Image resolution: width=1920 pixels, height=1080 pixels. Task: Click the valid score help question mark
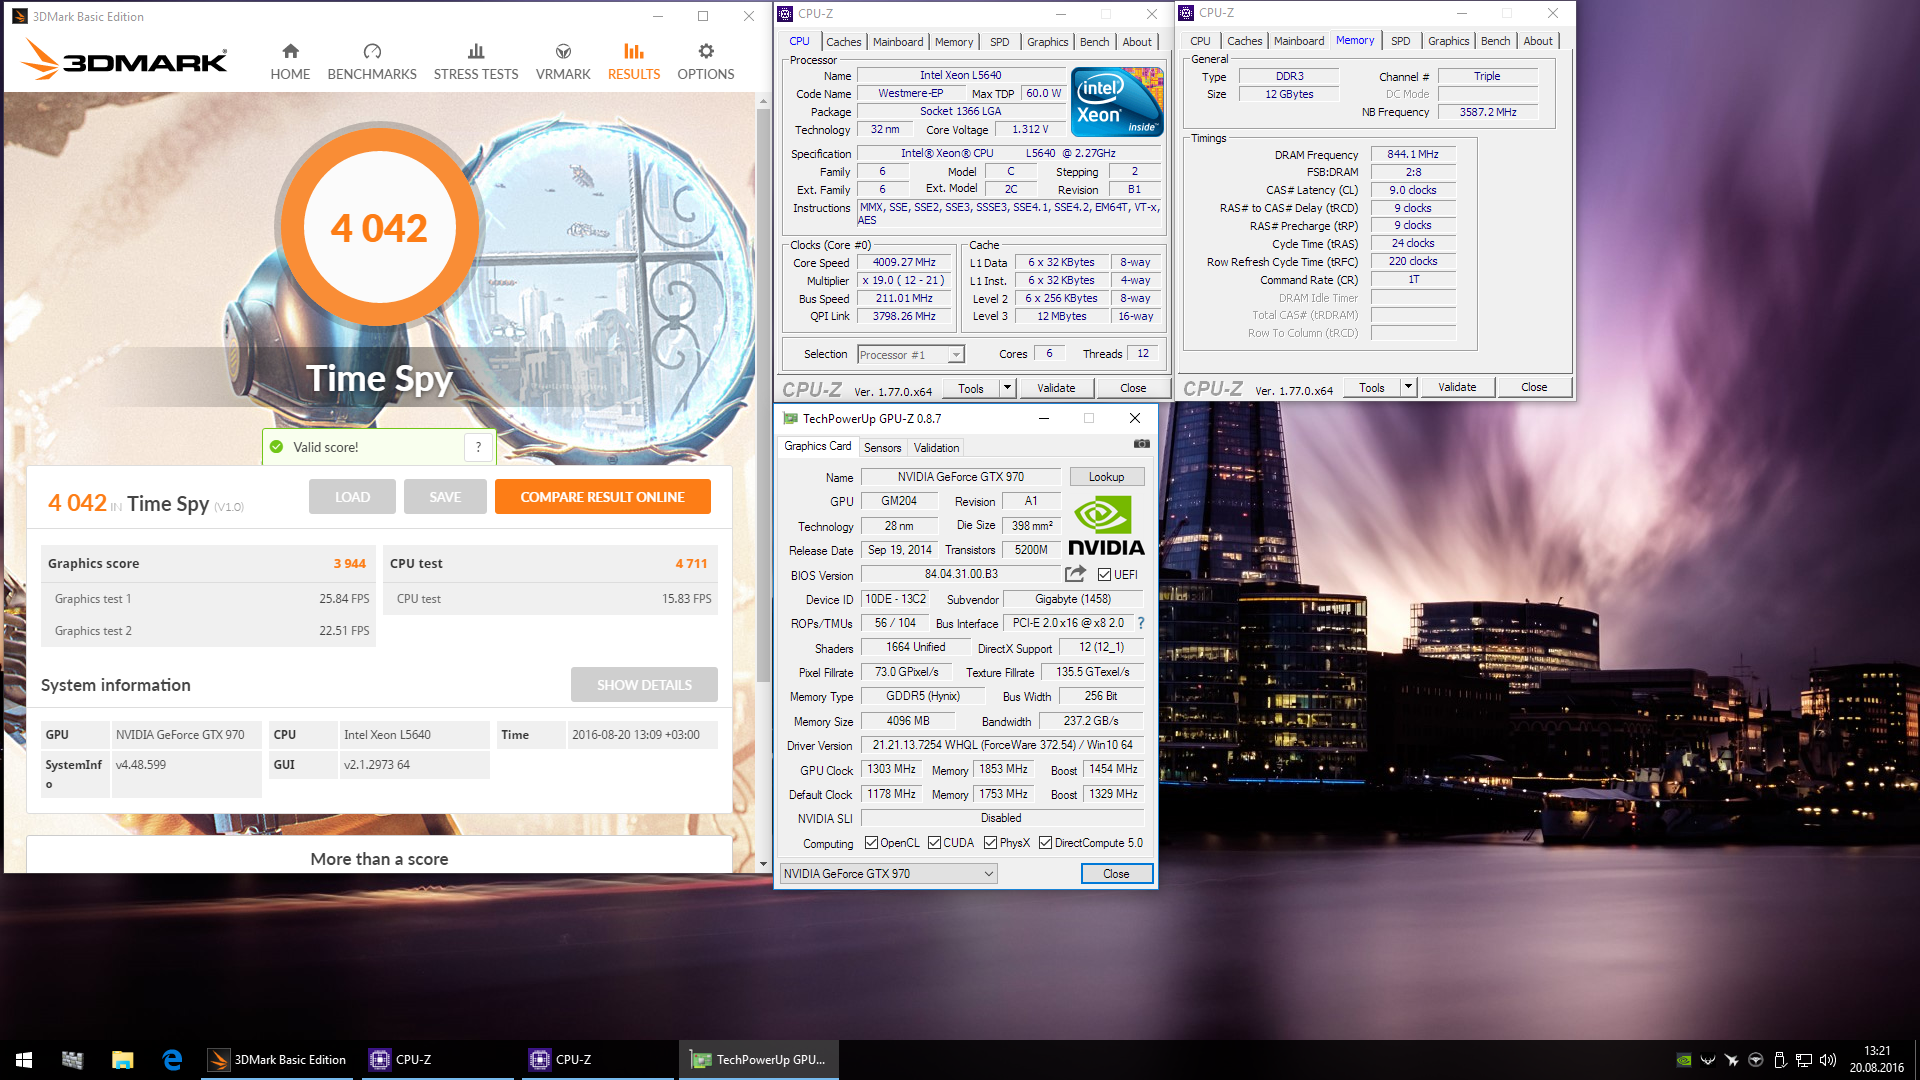pyautogui.click(x=479, y=447)
